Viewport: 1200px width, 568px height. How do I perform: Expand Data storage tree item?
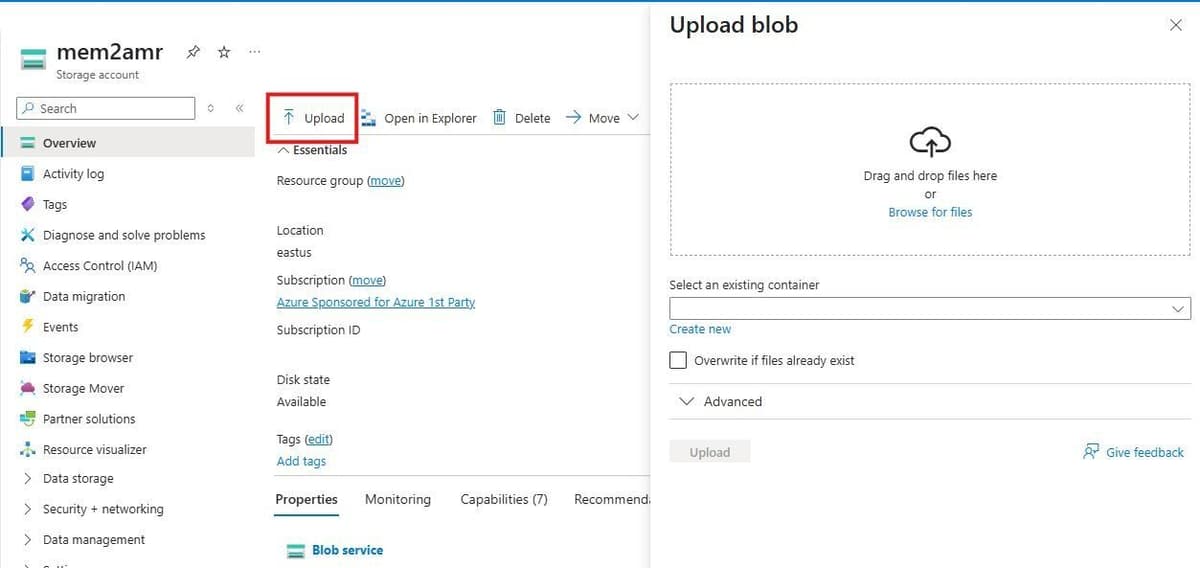click(x=28, y=479)
